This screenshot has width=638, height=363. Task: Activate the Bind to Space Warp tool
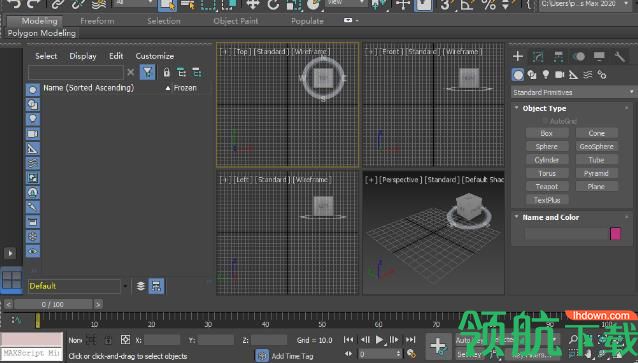coord(98,4)
